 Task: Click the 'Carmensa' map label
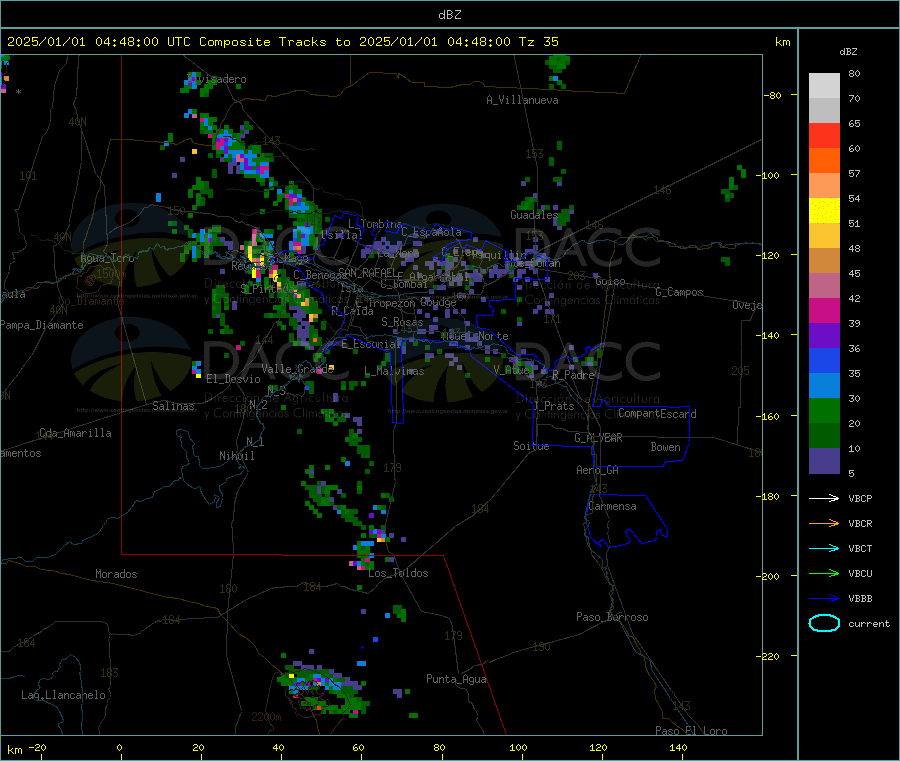click(612, 506)
